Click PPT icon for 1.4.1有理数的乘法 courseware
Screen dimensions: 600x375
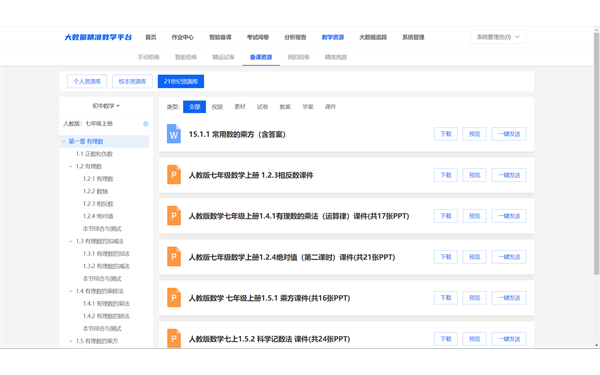click(x=174, y=216)
